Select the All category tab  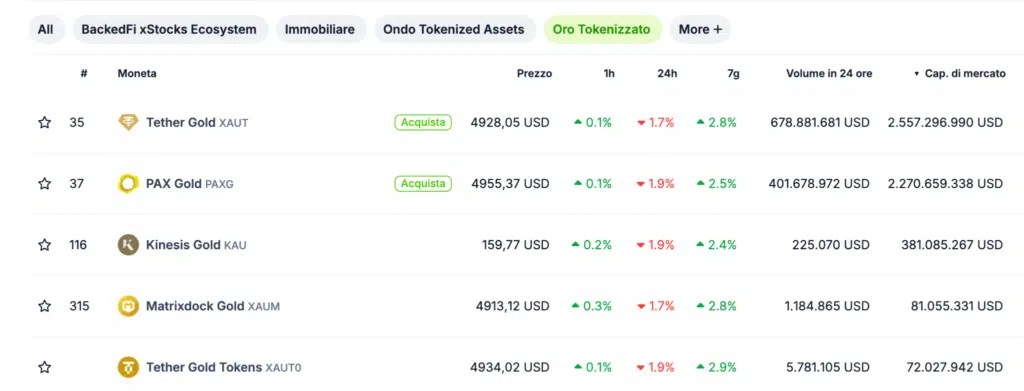(46, 29)
